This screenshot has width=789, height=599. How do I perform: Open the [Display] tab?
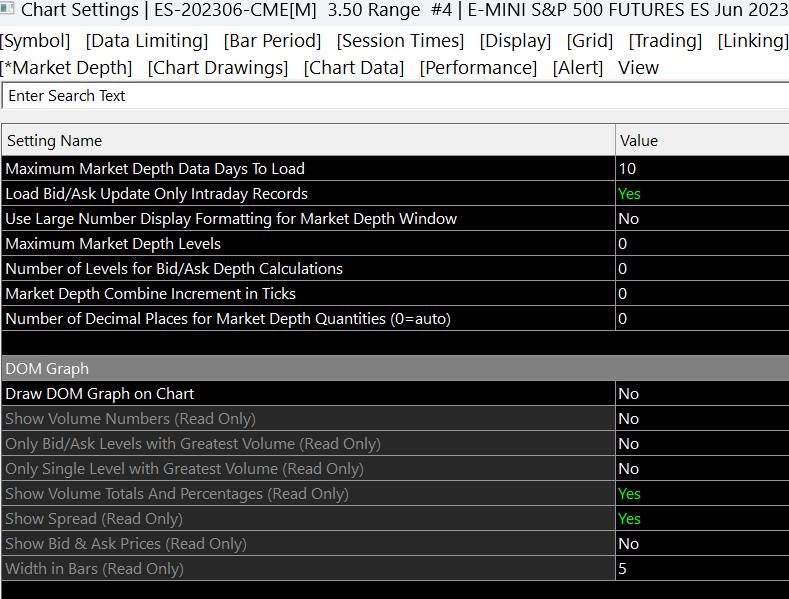515,41
